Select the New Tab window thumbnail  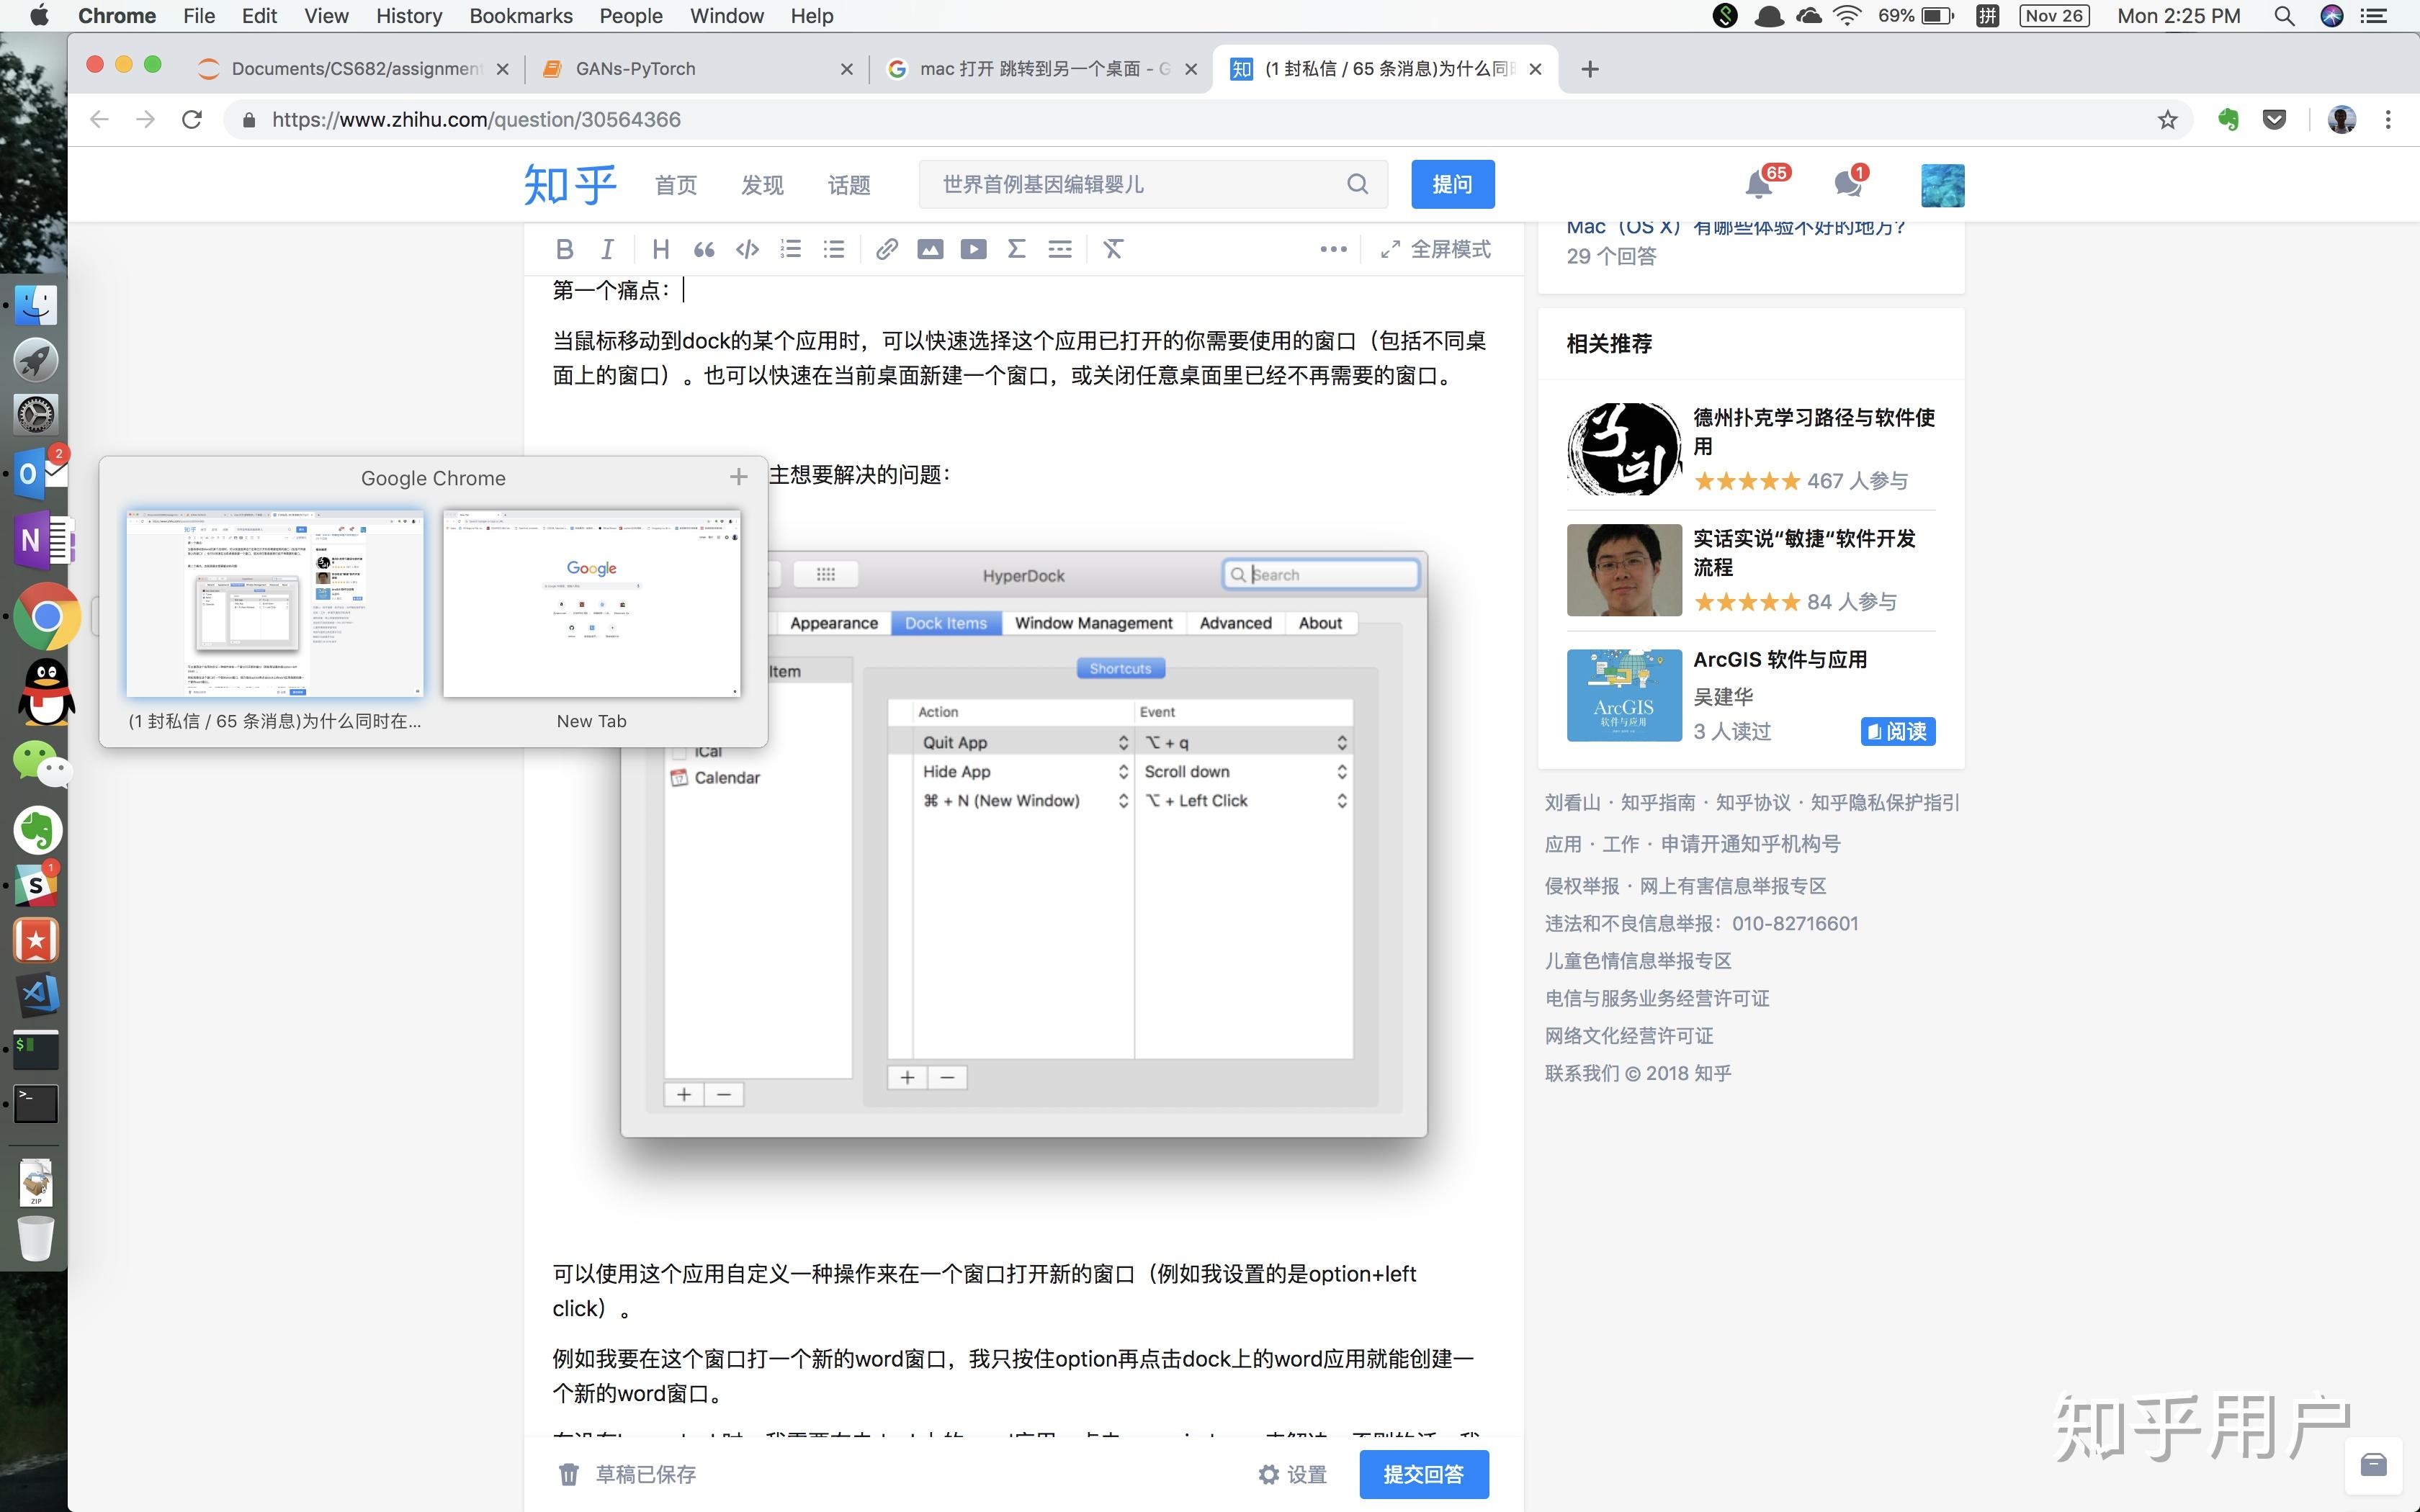click(x=592, y=604)
